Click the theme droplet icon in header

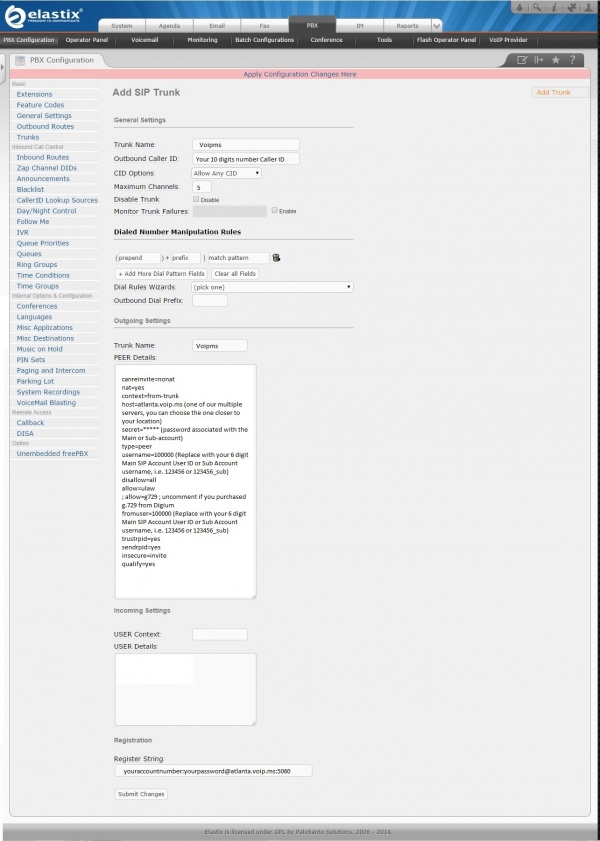tap(520, 8)
